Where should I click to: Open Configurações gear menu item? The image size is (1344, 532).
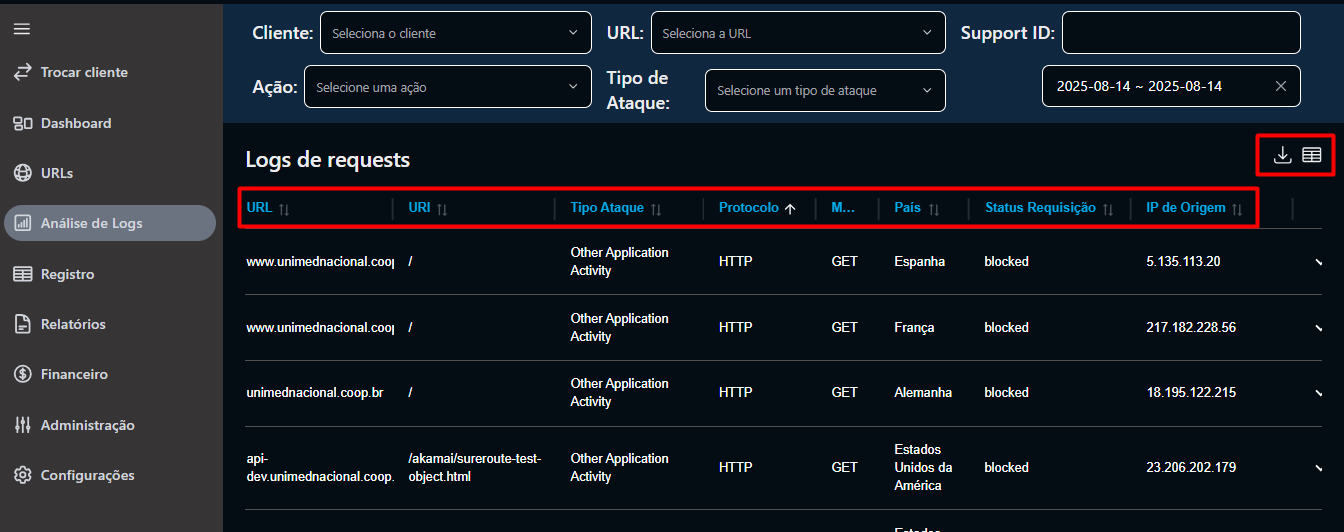pos(87,475)
